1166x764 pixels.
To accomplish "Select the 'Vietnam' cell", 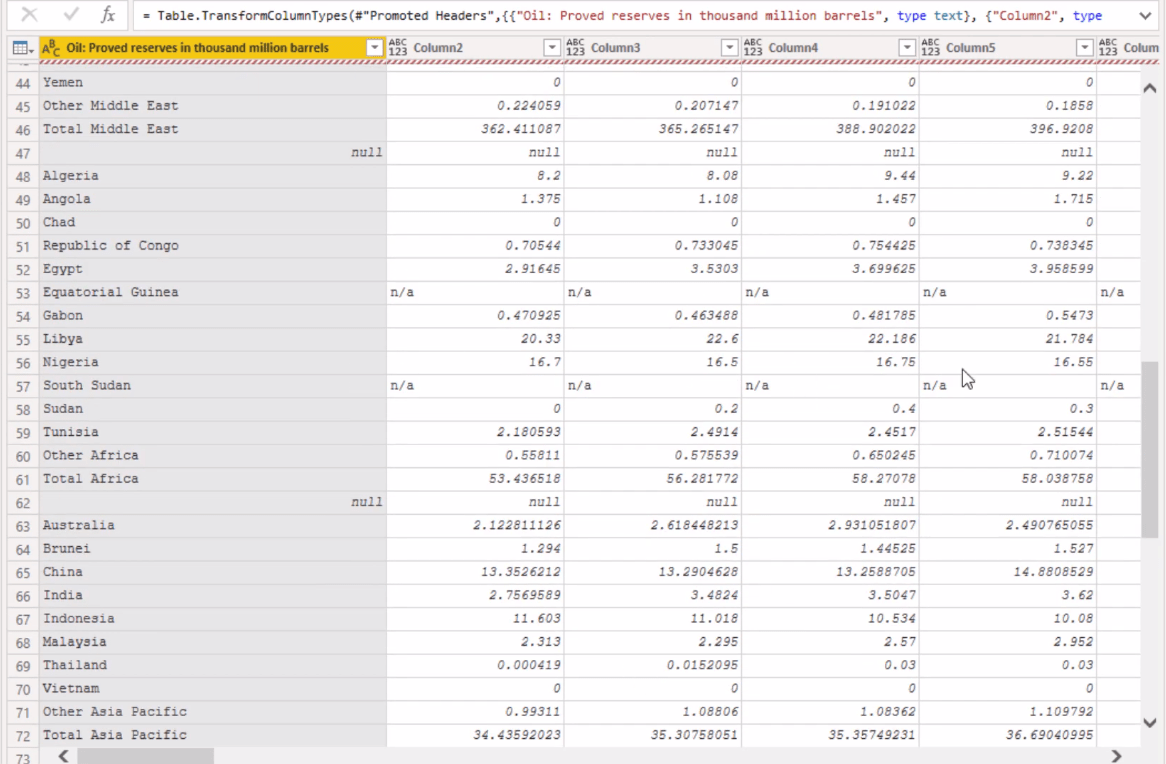I will coord(212,689).
